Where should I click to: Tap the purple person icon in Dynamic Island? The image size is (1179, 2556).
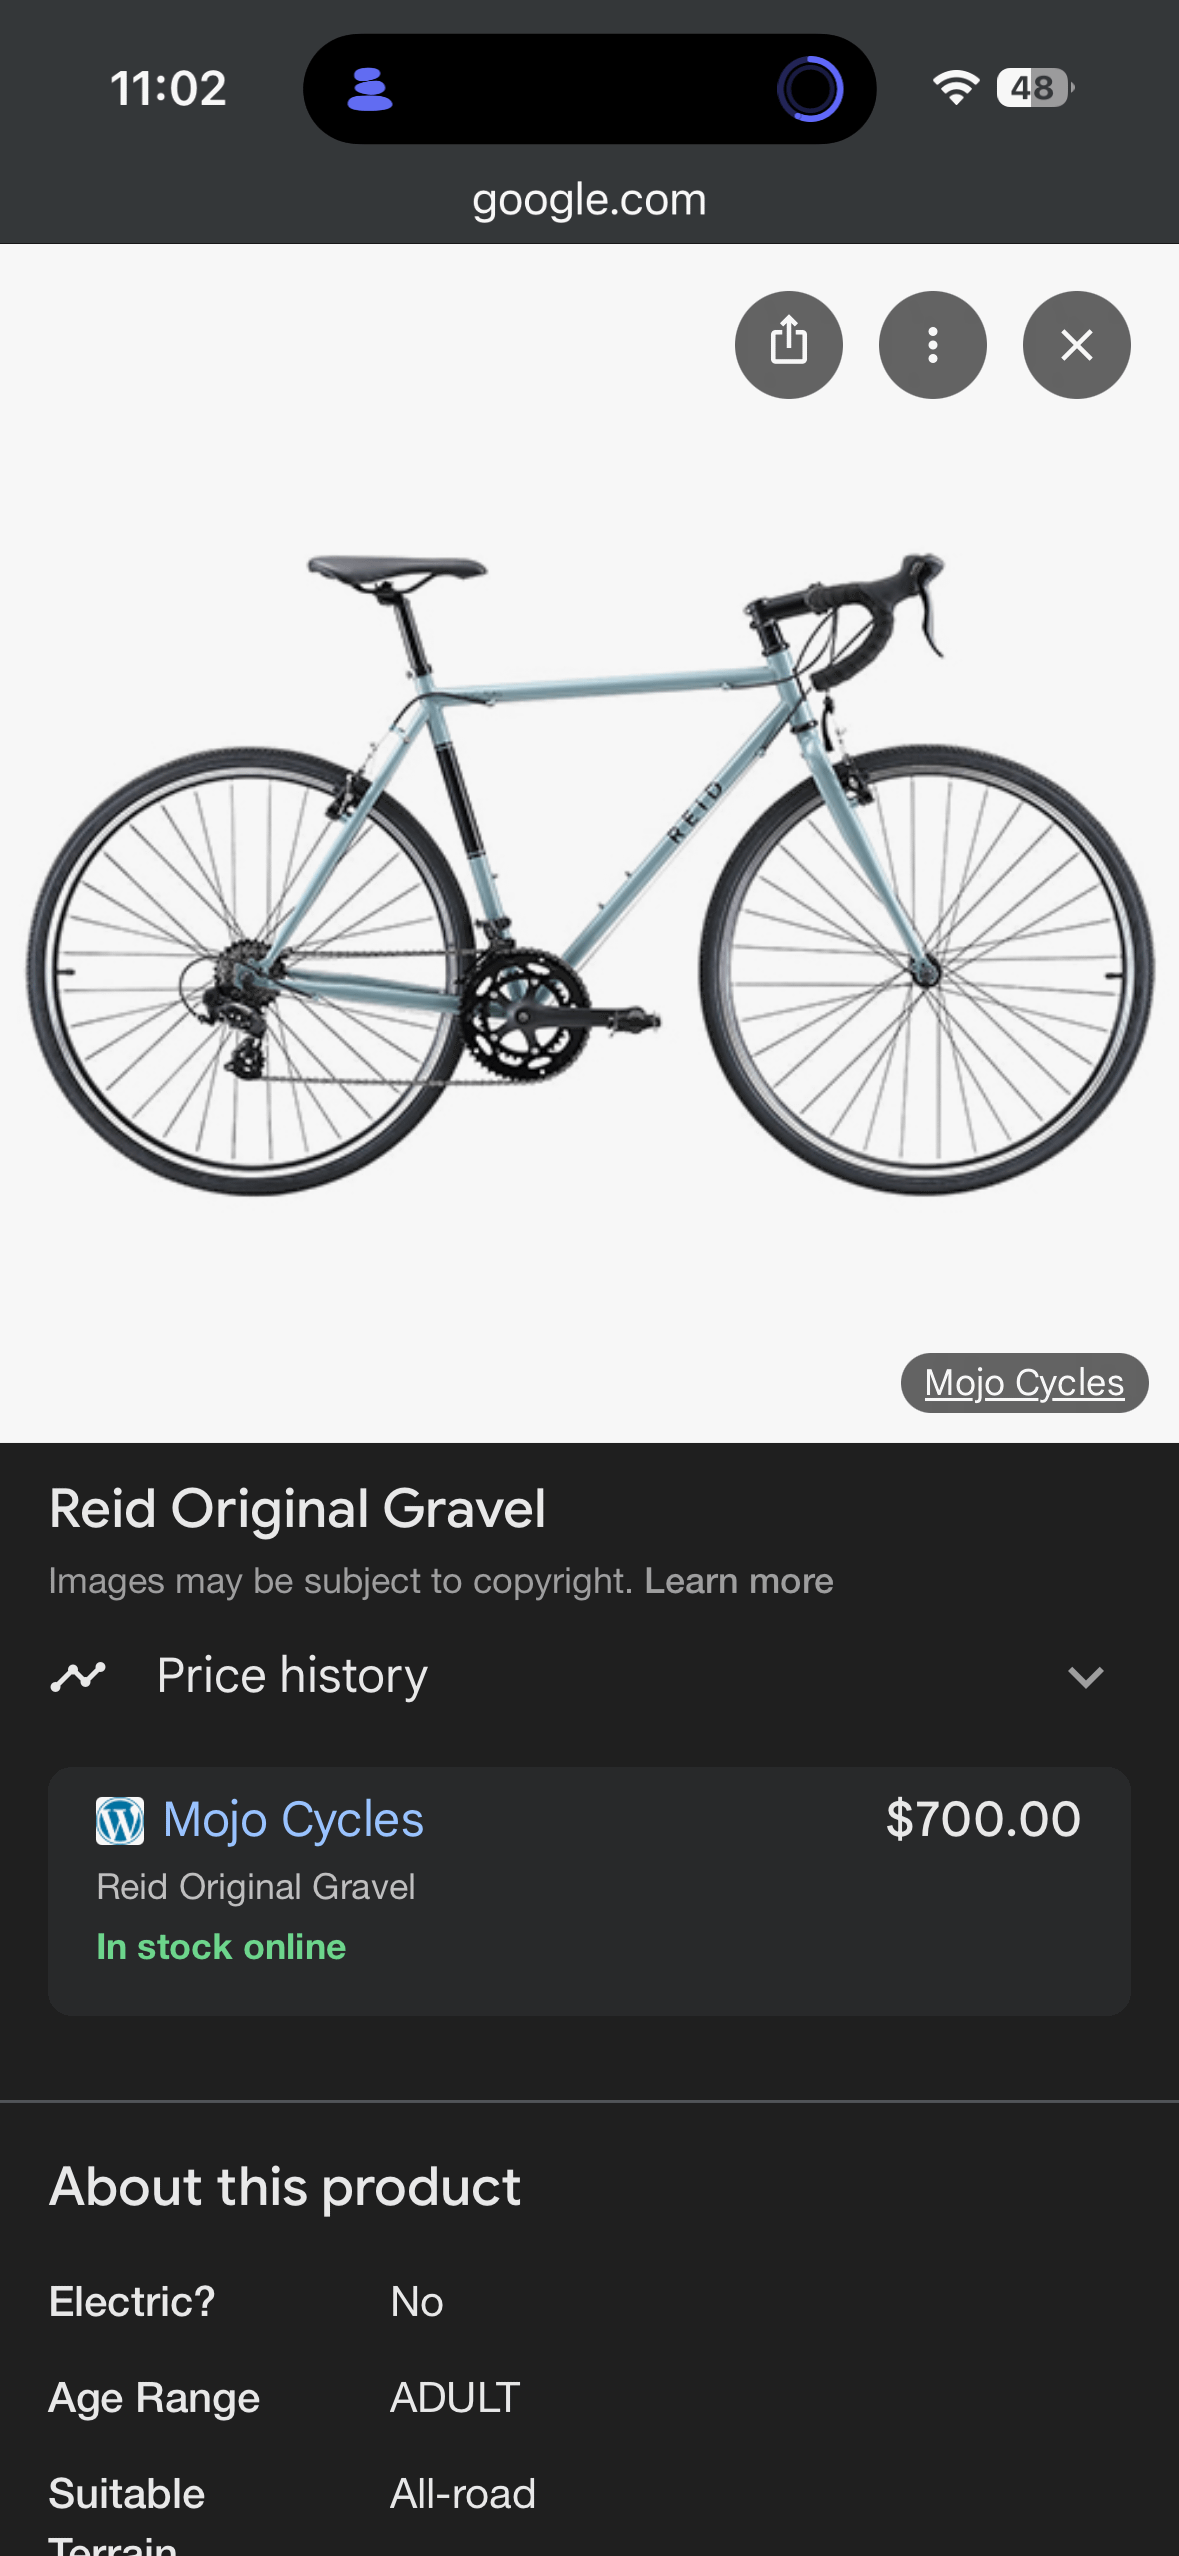(369, 89)
